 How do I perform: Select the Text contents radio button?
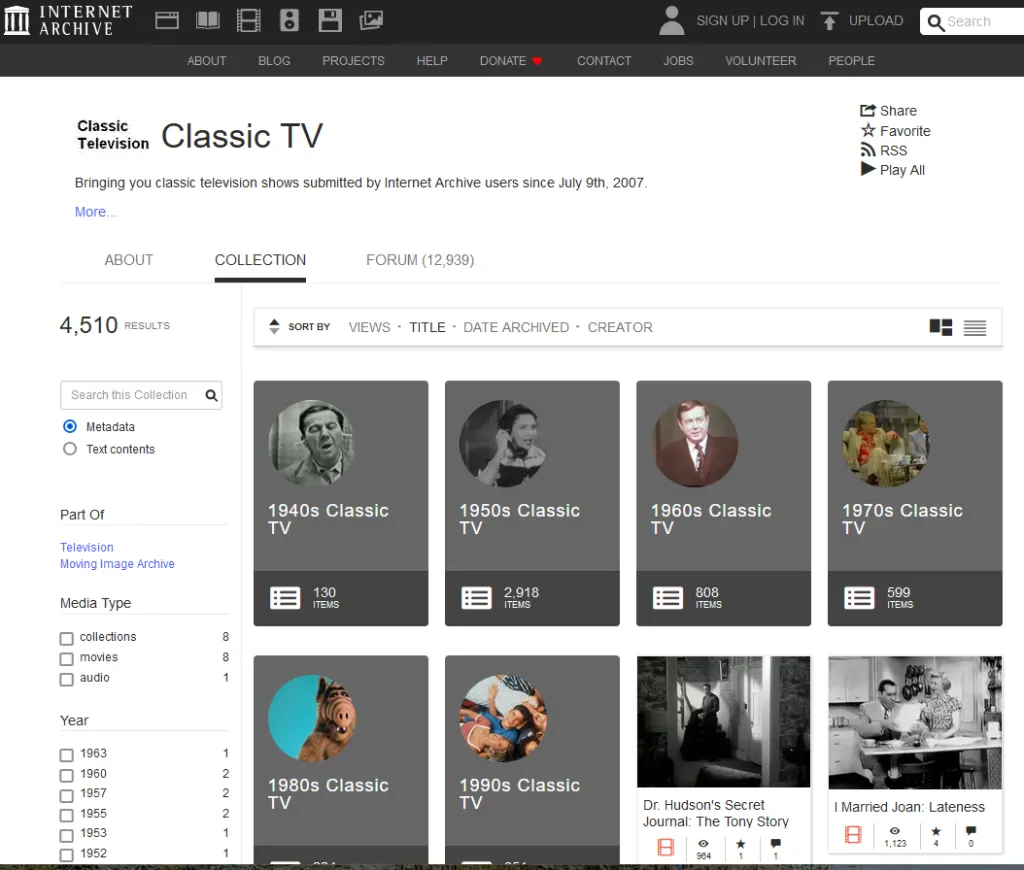click(x=70, y=449)
